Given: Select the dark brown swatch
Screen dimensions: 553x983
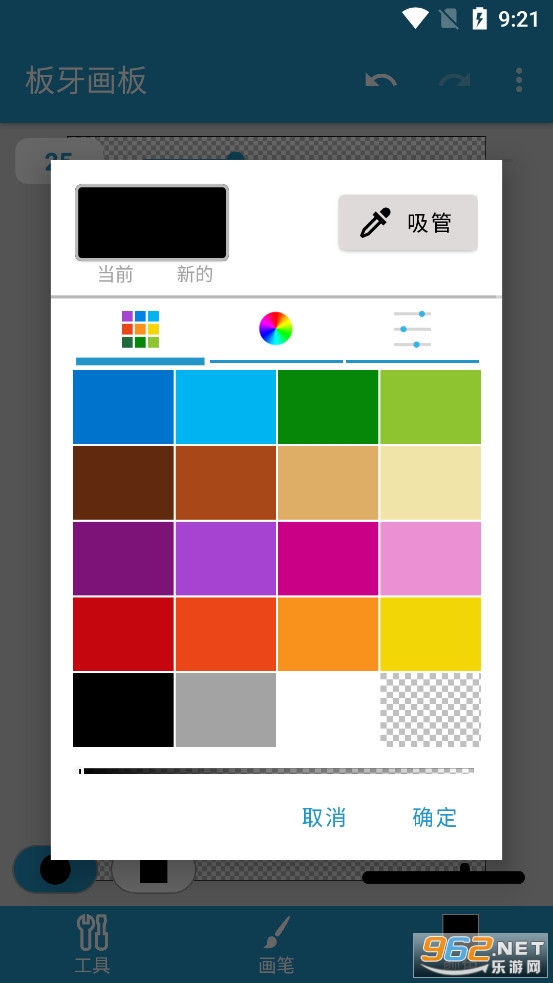Looking at the screenshot, I should click(x=124, y=483).
